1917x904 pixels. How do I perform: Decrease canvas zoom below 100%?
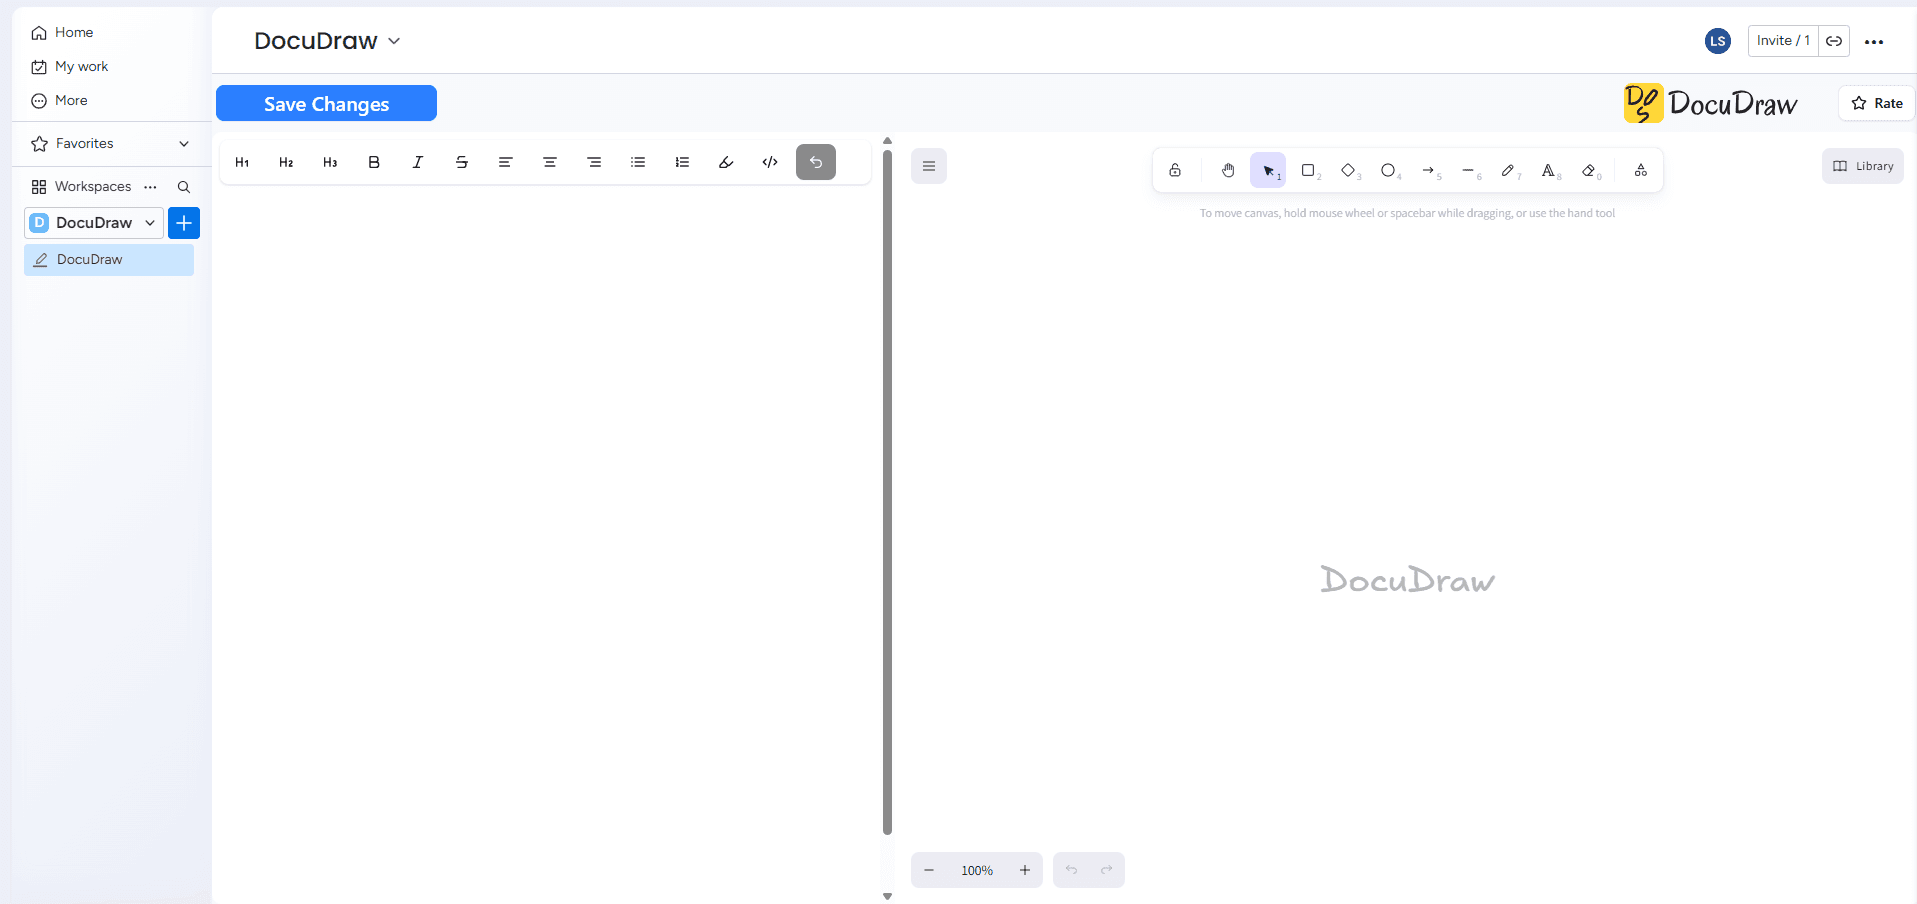tap(929, 870)
